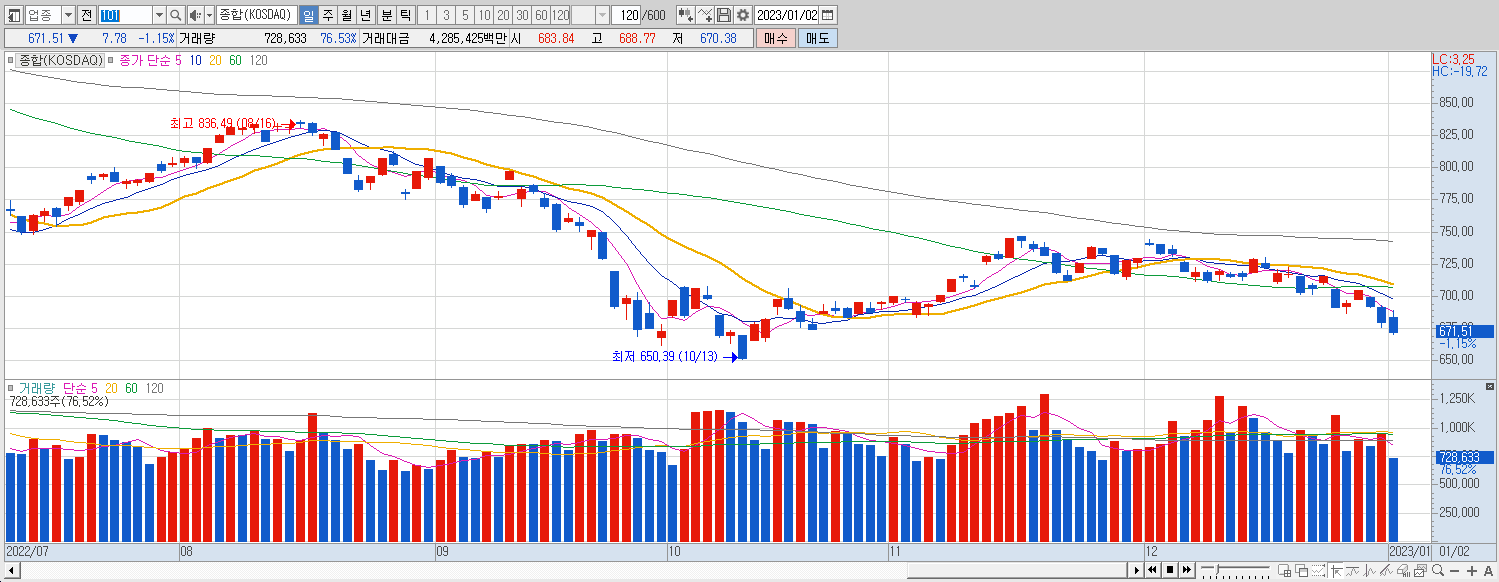Click the stop button in bottom bar

(x=1170, y=570)
